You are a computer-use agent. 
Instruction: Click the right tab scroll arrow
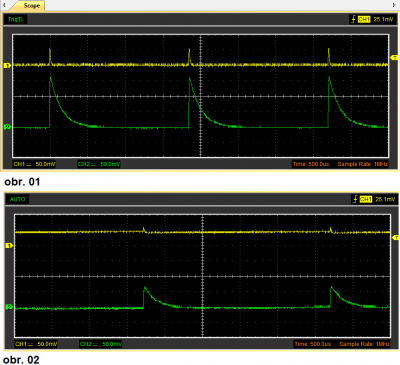click(x=394, y=5)
